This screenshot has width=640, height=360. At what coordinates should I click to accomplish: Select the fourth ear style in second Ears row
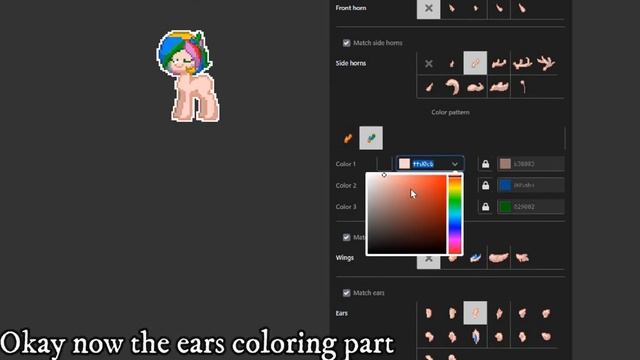499,337
